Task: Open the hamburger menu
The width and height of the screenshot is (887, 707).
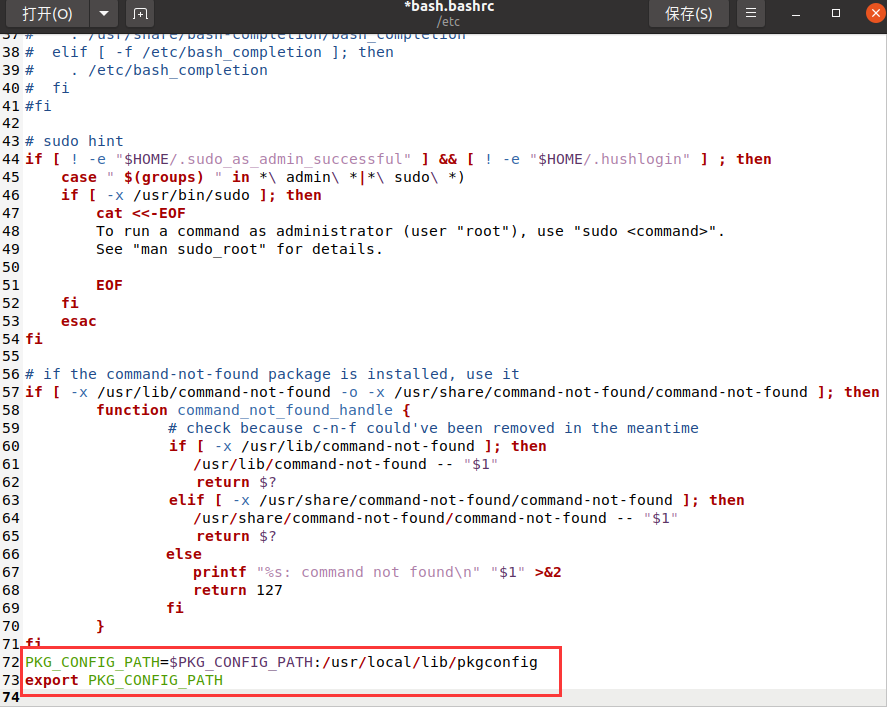Action: [x=751, y=14]
